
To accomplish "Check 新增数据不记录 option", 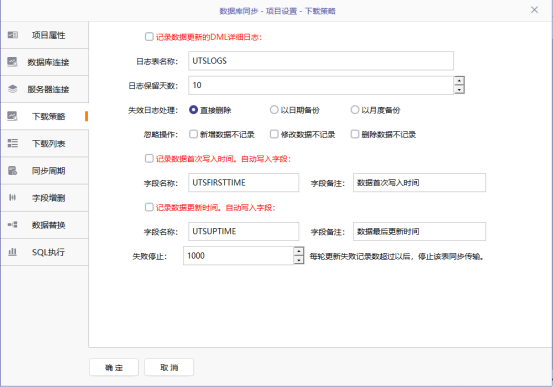I will pyautogui.click(x=193, y=134).
